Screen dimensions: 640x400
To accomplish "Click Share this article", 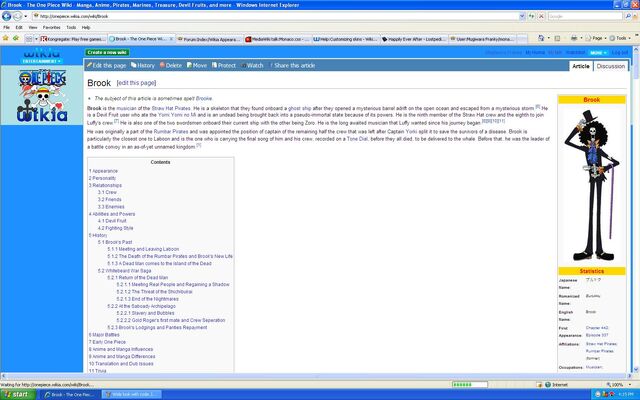I will click(x=292, y=65).
